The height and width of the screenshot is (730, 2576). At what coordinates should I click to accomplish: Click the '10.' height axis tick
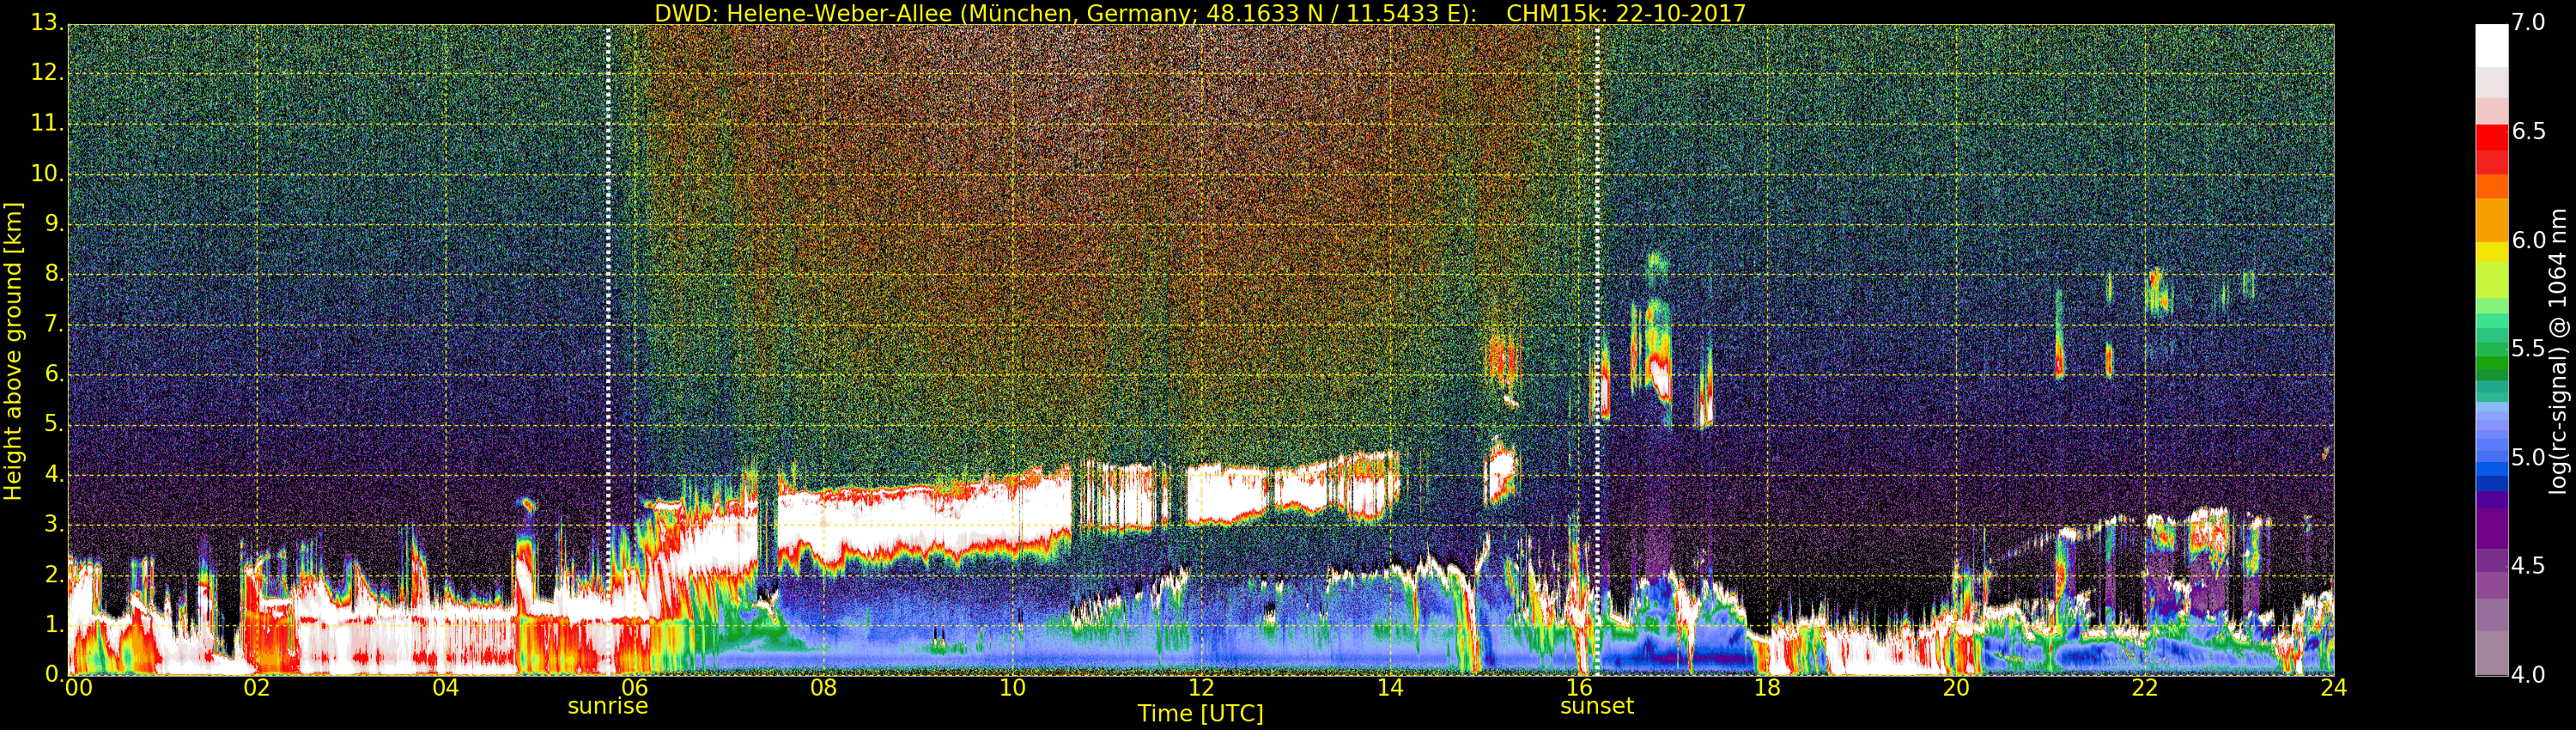(x=47, y=173)
